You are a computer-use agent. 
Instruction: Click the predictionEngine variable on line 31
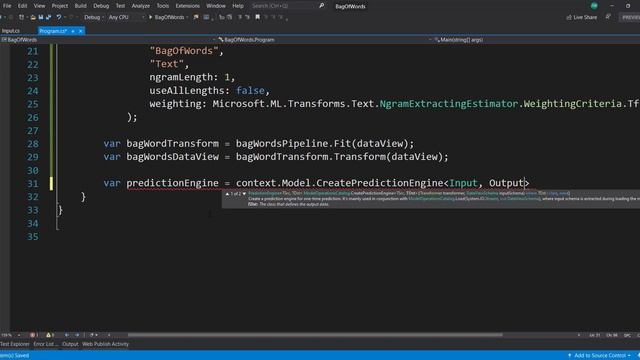click(x=172, y=183)
